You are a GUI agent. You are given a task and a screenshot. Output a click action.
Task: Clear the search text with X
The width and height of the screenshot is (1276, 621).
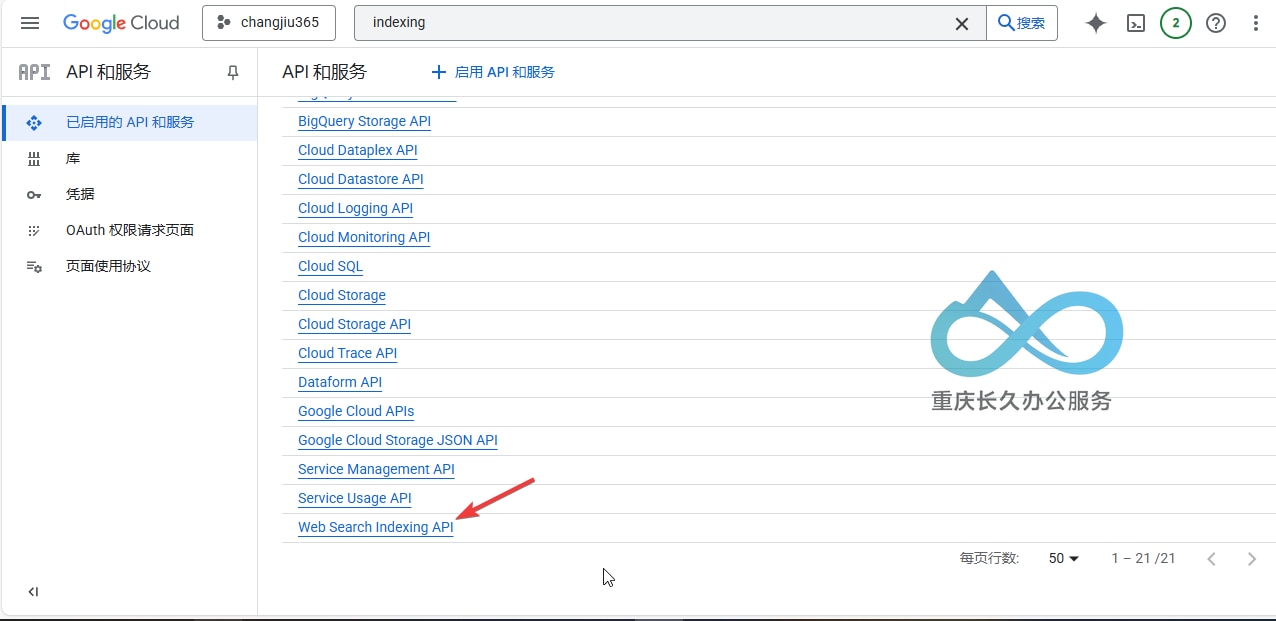[x=962, y=23]
